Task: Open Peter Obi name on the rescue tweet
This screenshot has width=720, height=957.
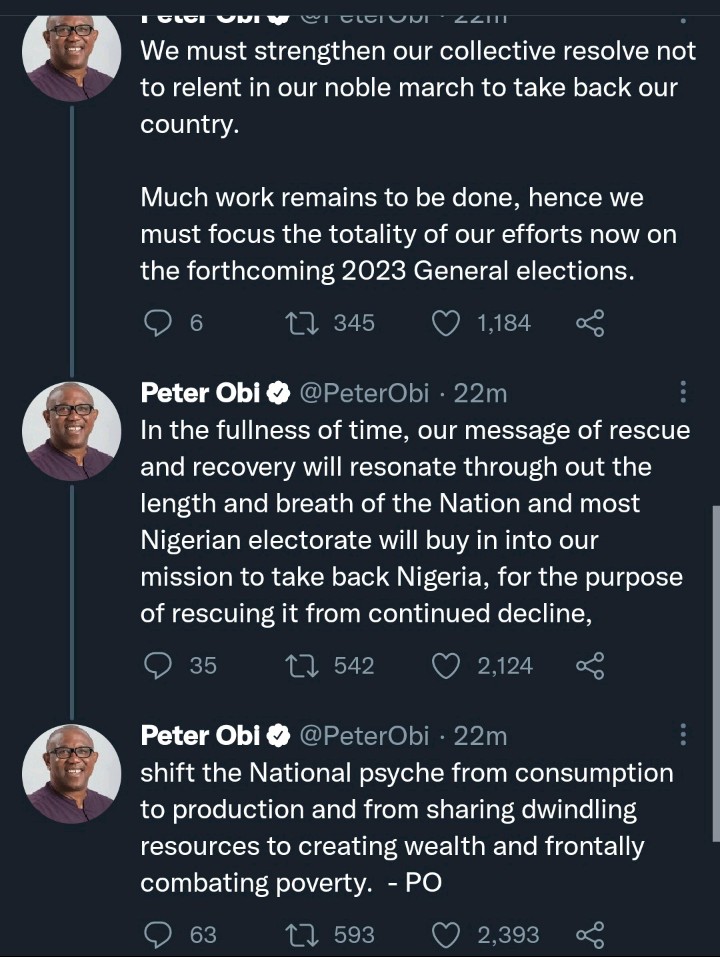Action: tap(201, 394)
